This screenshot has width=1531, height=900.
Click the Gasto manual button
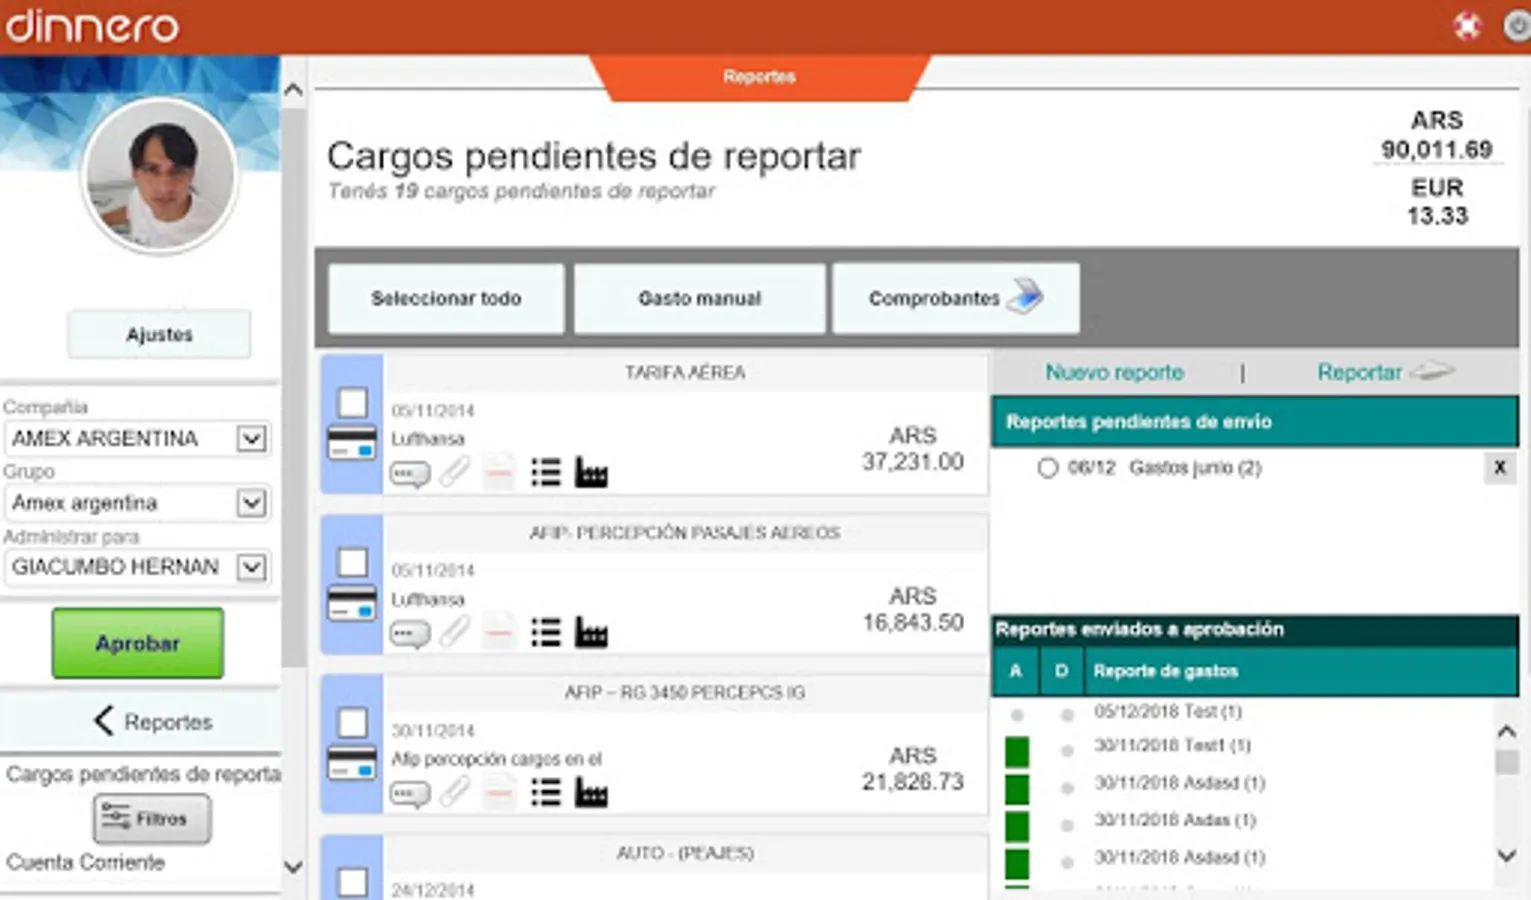700,298
